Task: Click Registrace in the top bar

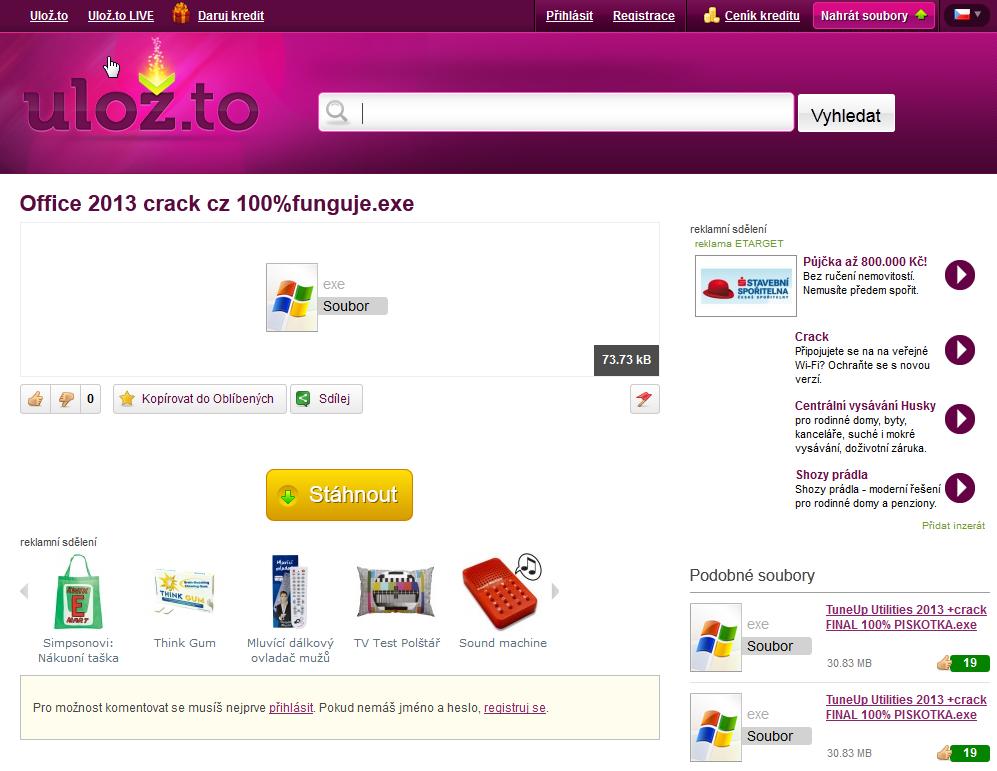Action: (643, 16)
